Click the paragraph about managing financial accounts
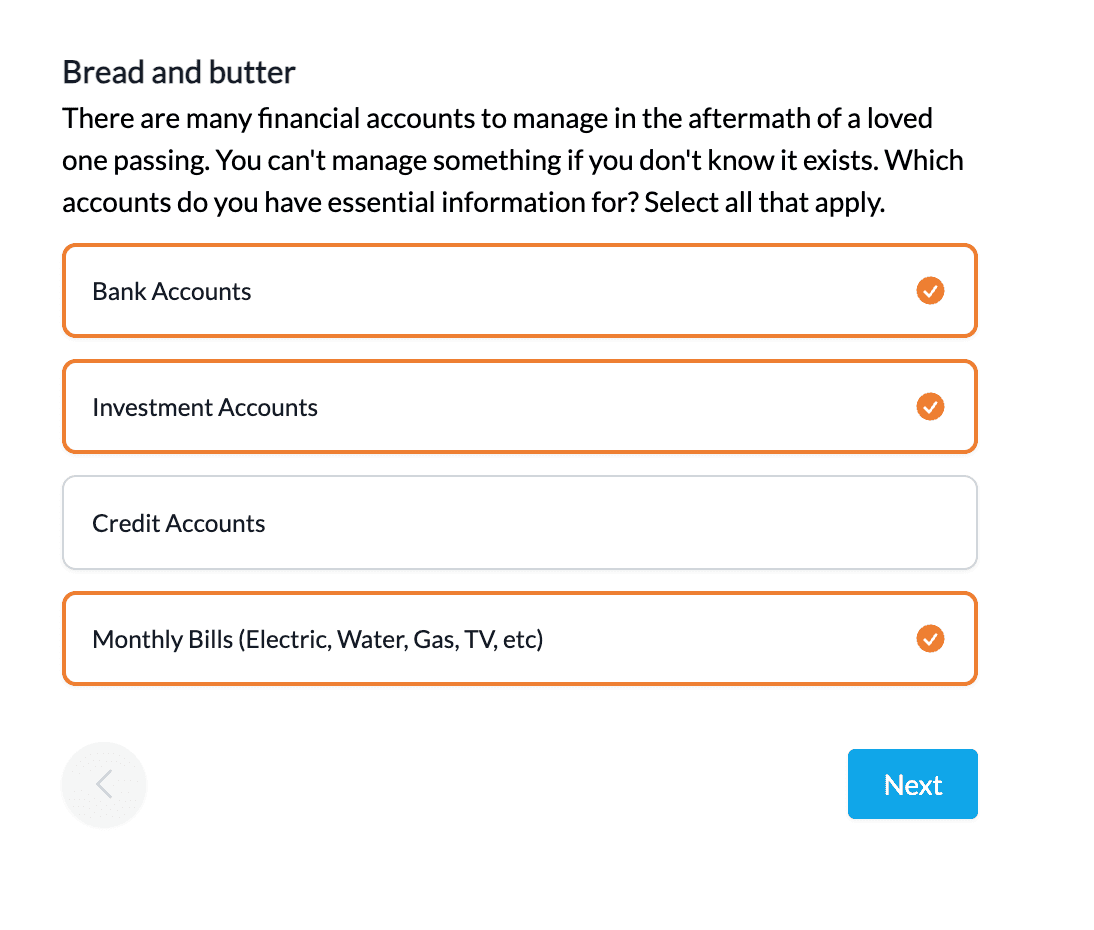The width and height of the screenshot is (1094, 930). click(x=513, y=160)
